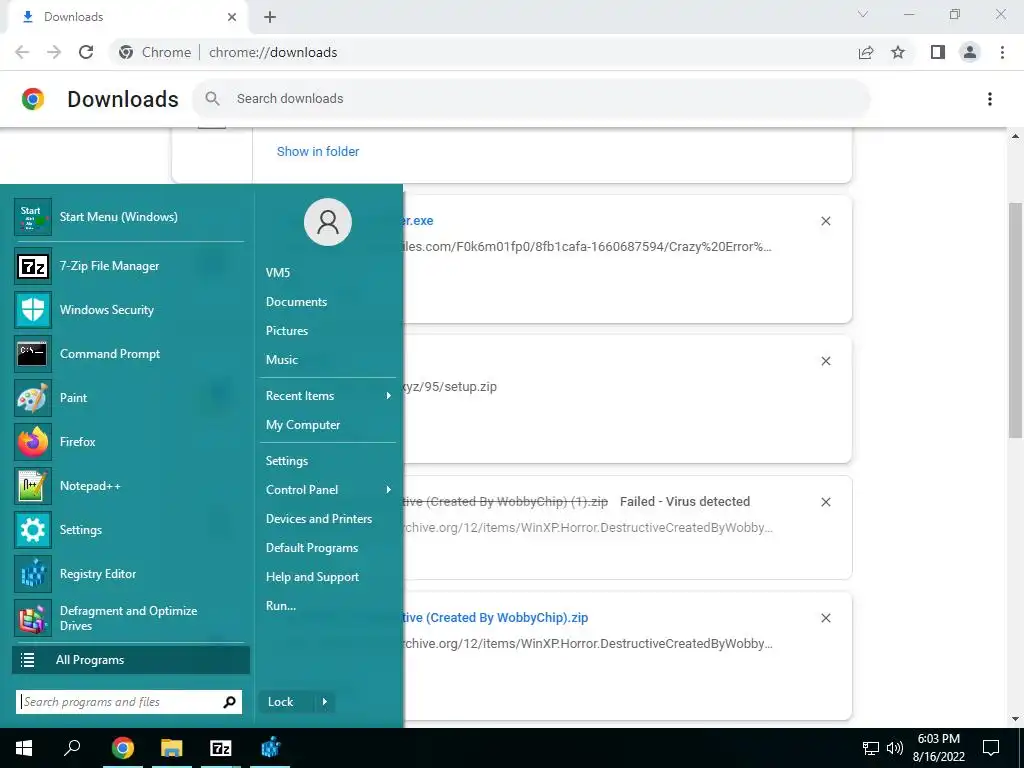
Task: Click the downloads page vertical scrollbar
Action: point(1015,320)
